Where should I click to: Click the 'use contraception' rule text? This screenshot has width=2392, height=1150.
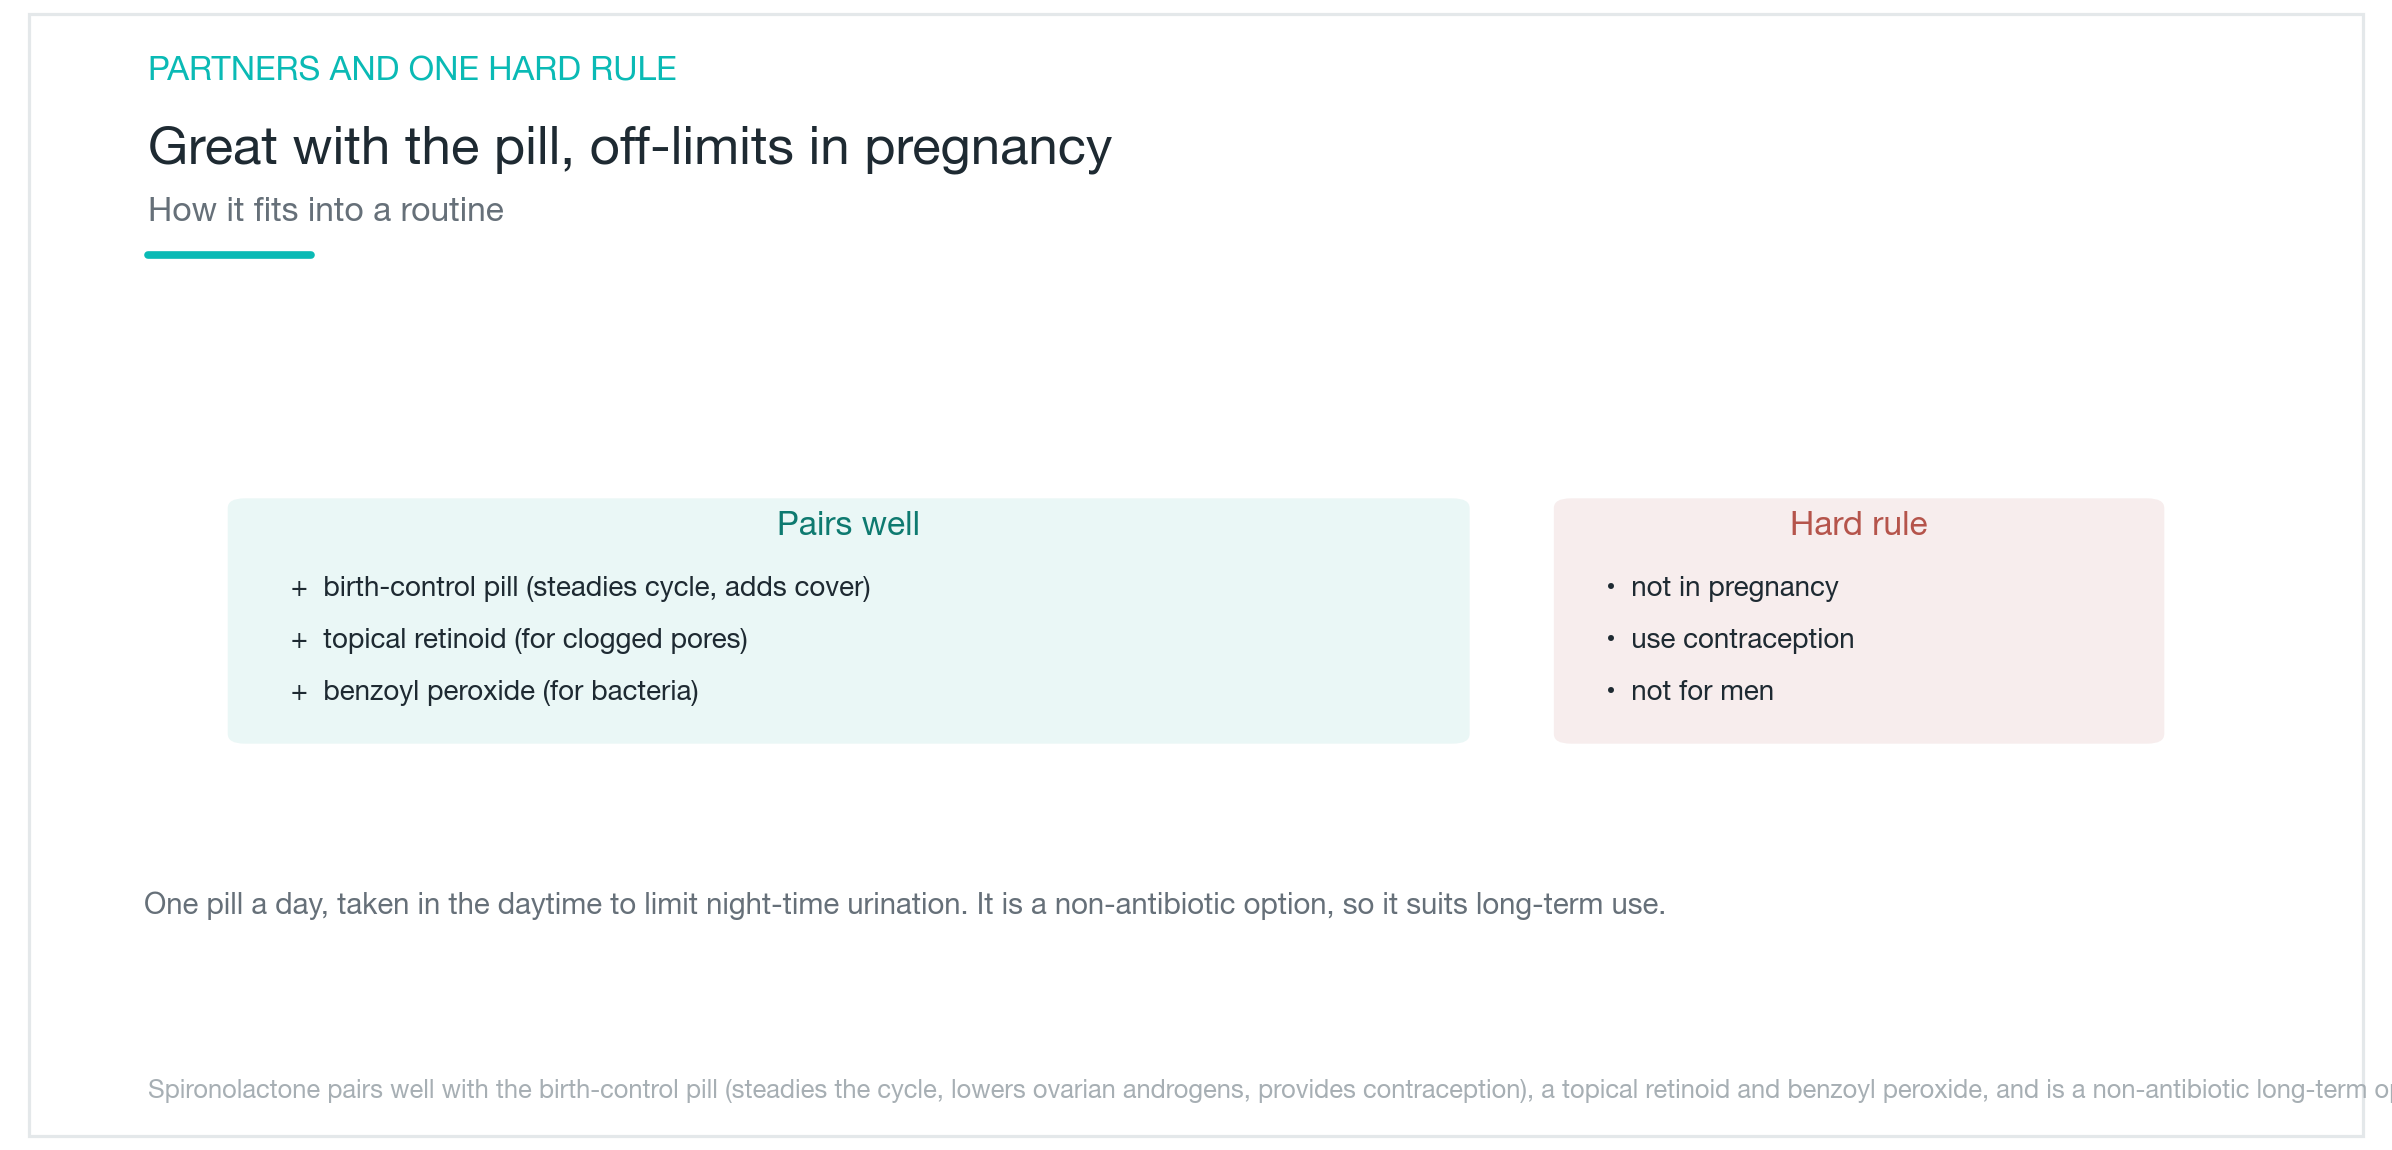click(x=1743, y=639)
